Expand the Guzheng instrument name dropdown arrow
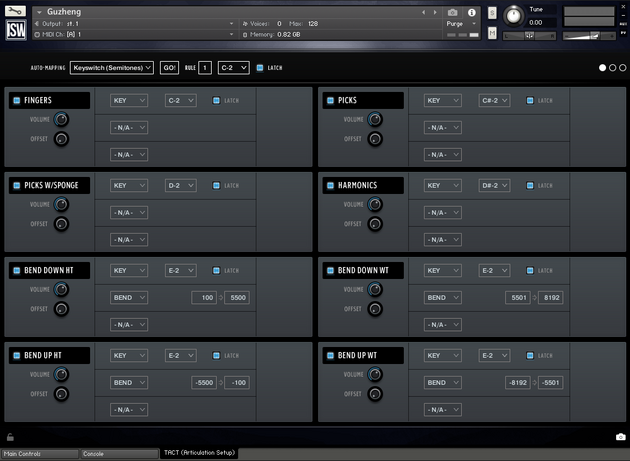The image size is (630, 461). point(39,12)
